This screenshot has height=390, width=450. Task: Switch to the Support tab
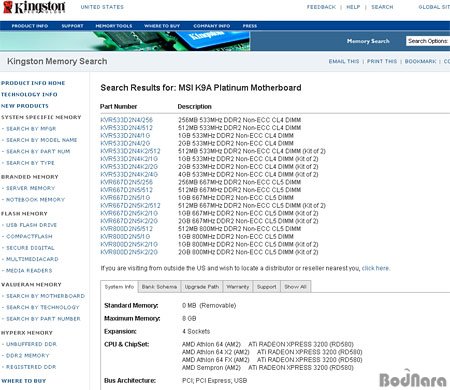tap(266, 287)
